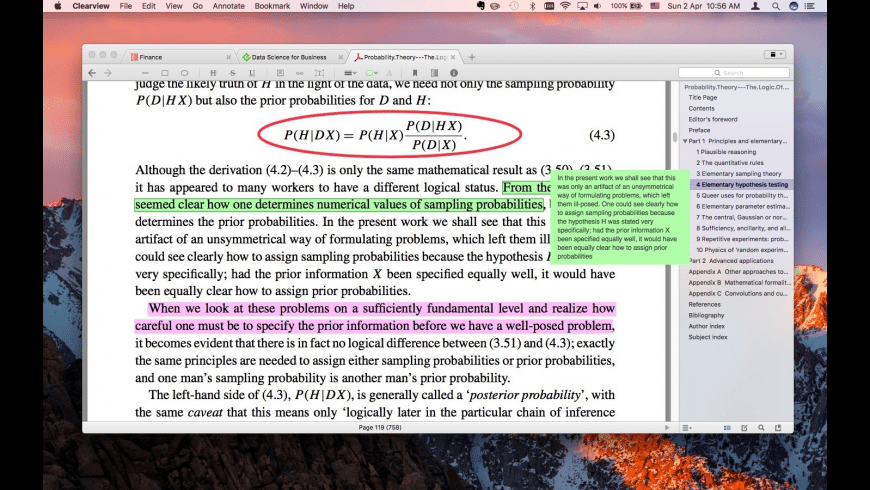870x490 pixels.
Task: Go to chapter 7 The central, Gaussian
Action: click(x=742, y=218)
